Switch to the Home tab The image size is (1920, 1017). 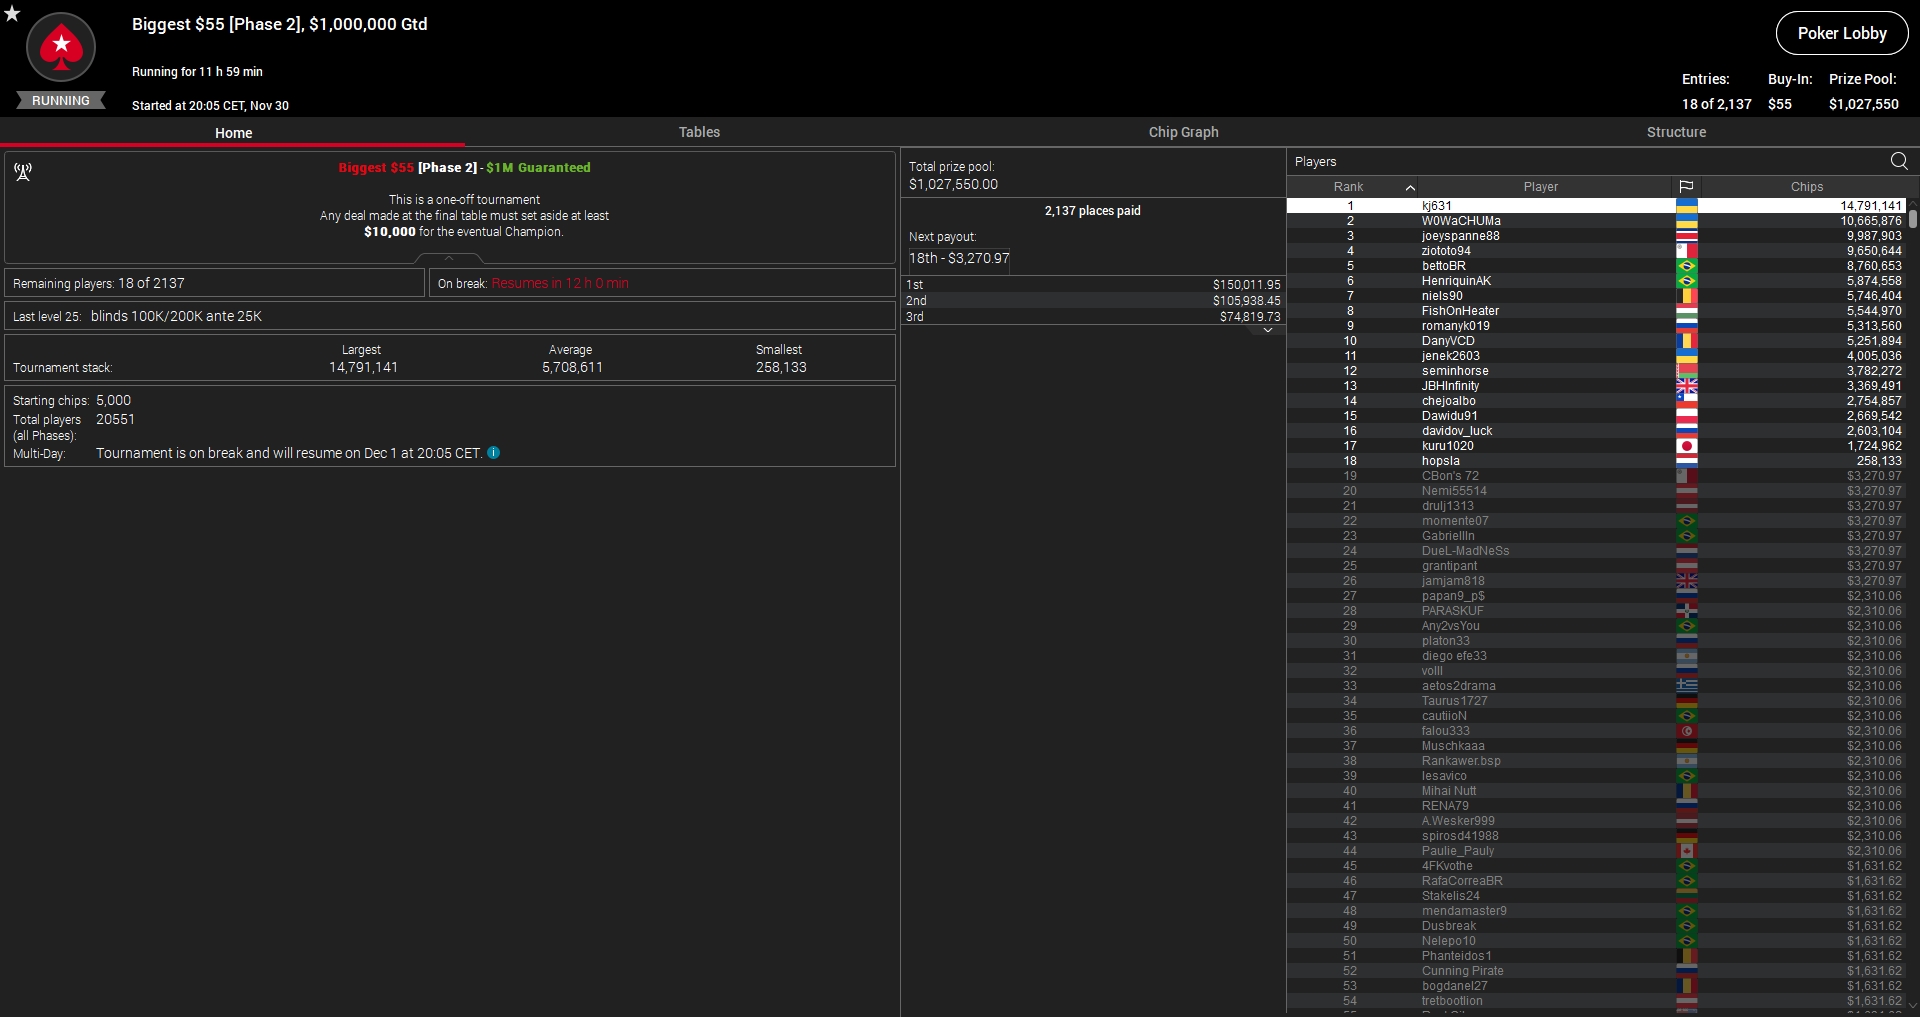[233, 132]
